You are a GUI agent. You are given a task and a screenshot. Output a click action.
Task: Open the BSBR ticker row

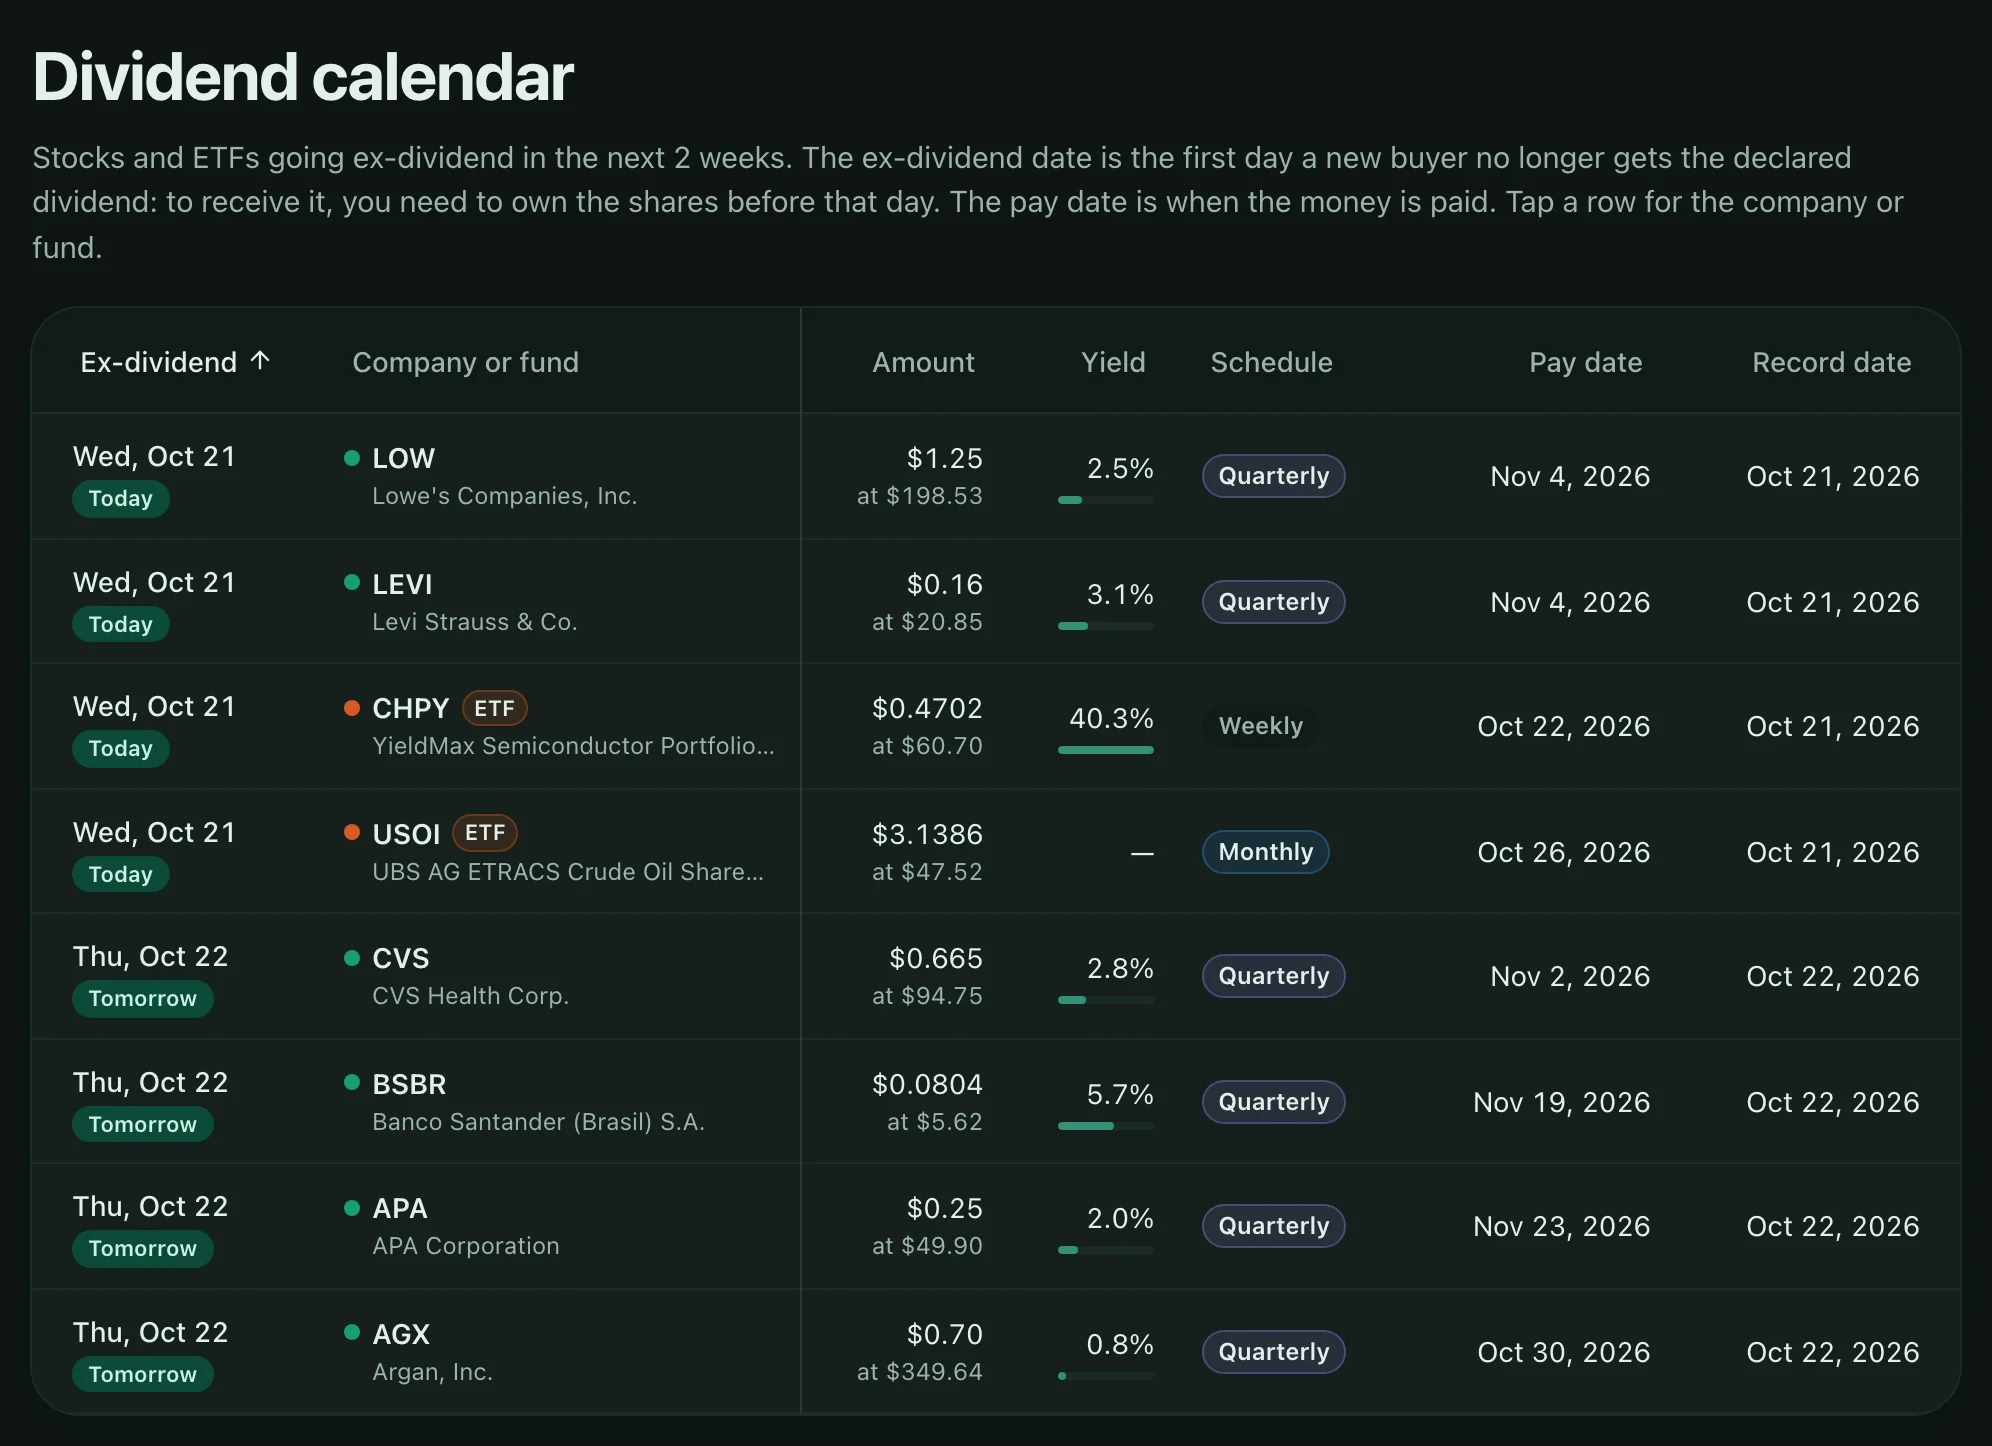coord(996,1101)
